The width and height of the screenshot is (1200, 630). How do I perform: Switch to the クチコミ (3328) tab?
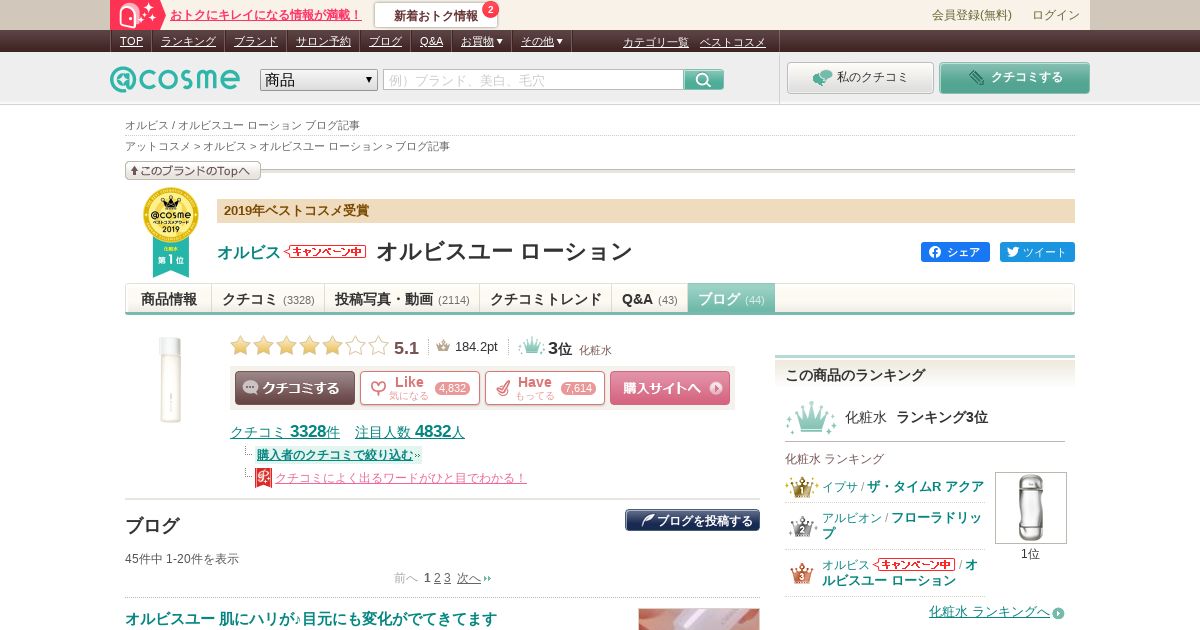pyautogui.click(x=268, y=298)
